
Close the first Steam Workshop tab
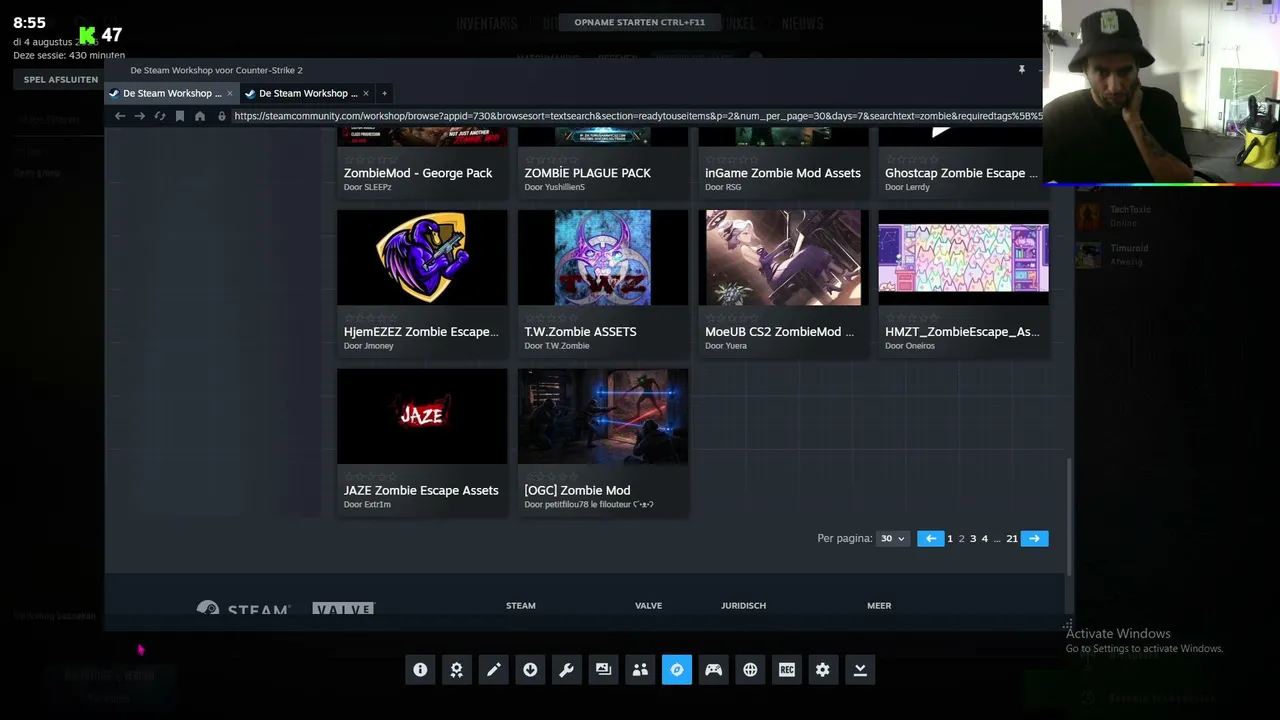point(229,93)
